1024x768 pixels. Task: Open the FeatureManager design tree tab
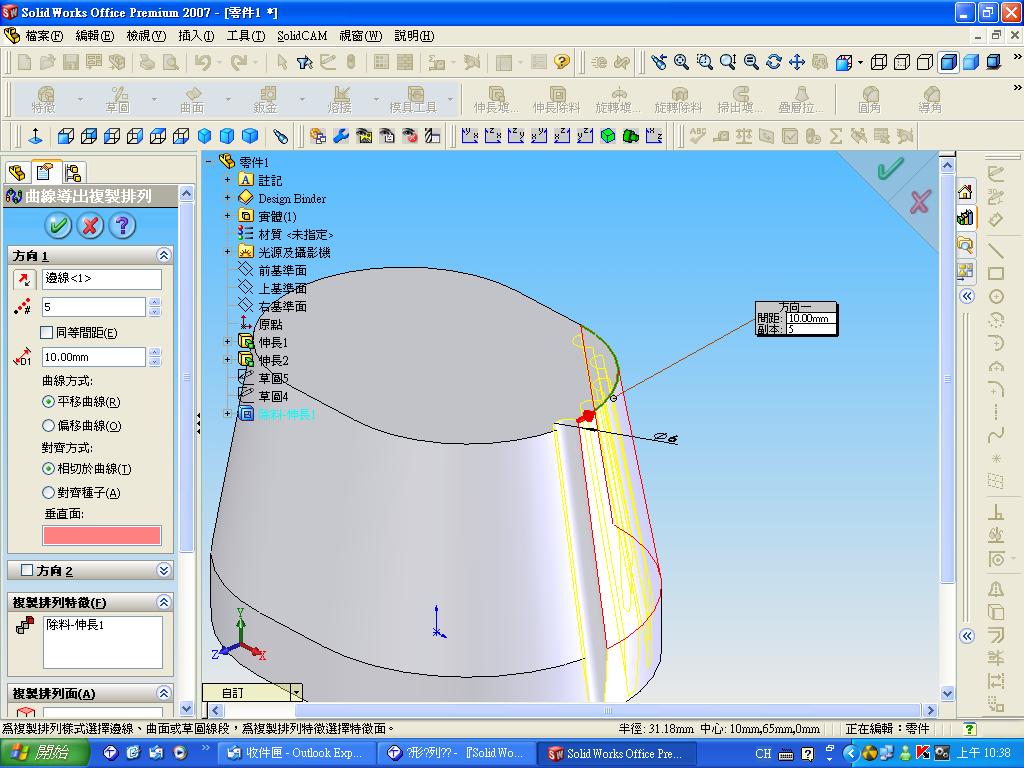(18, 173)
